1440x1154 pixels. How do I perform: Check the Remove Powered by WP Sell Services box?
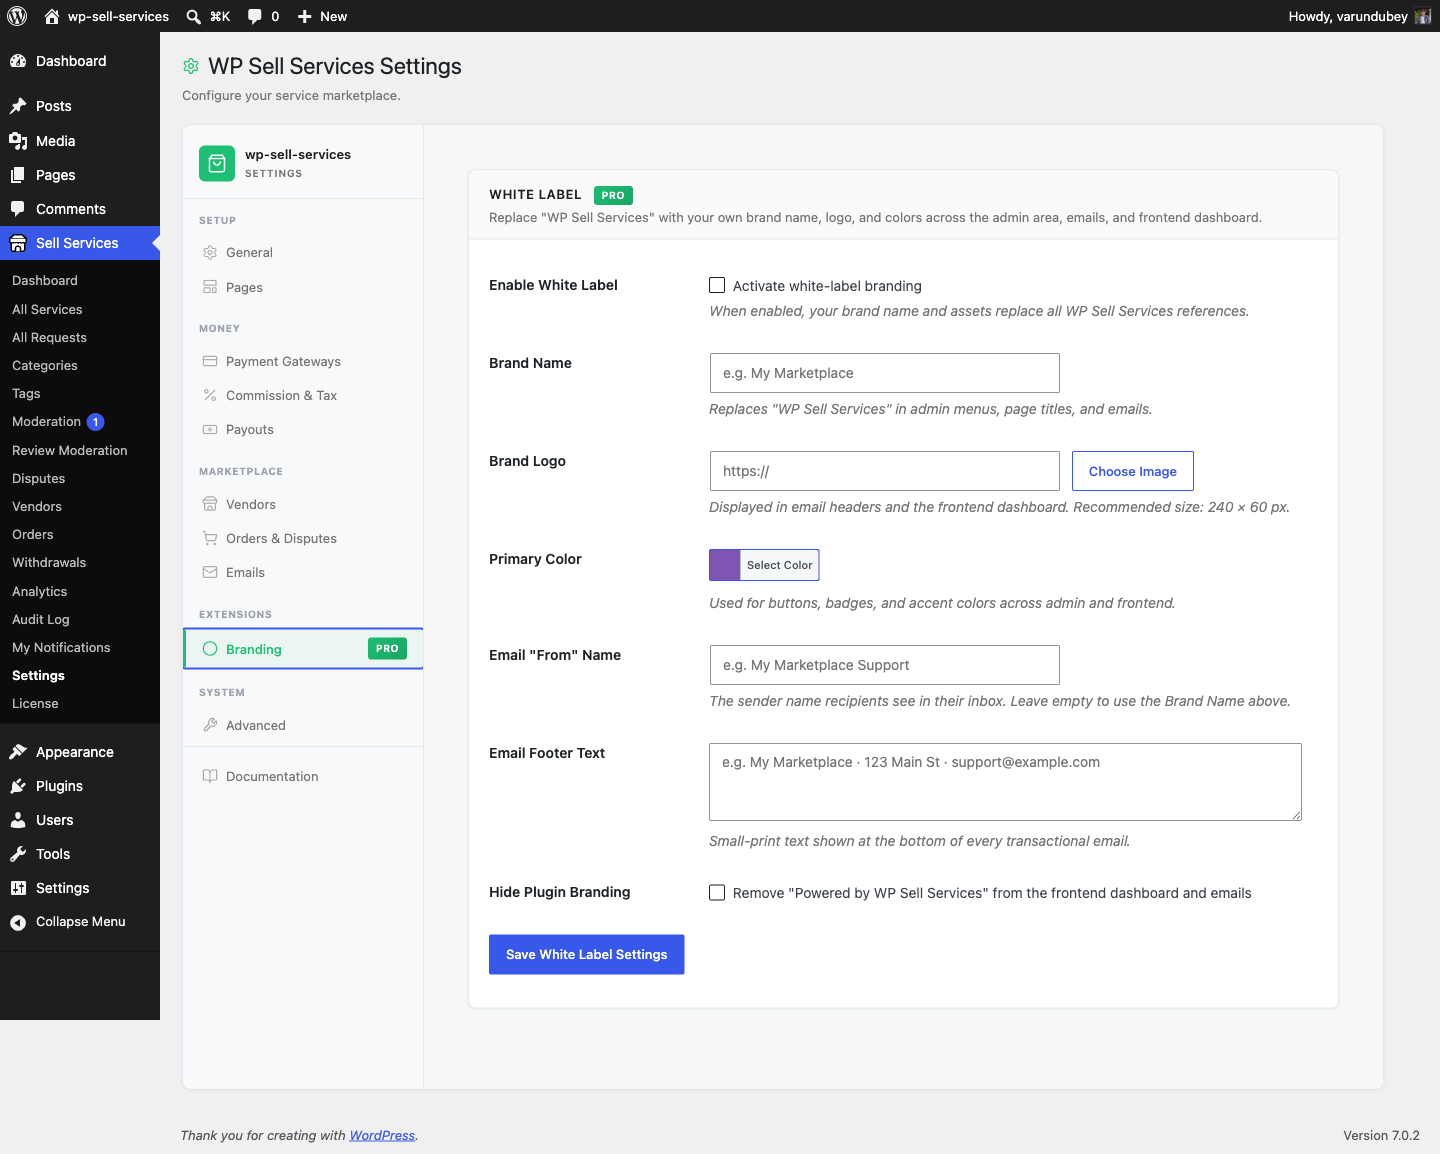pyautogui.click(x=717, y=892)
